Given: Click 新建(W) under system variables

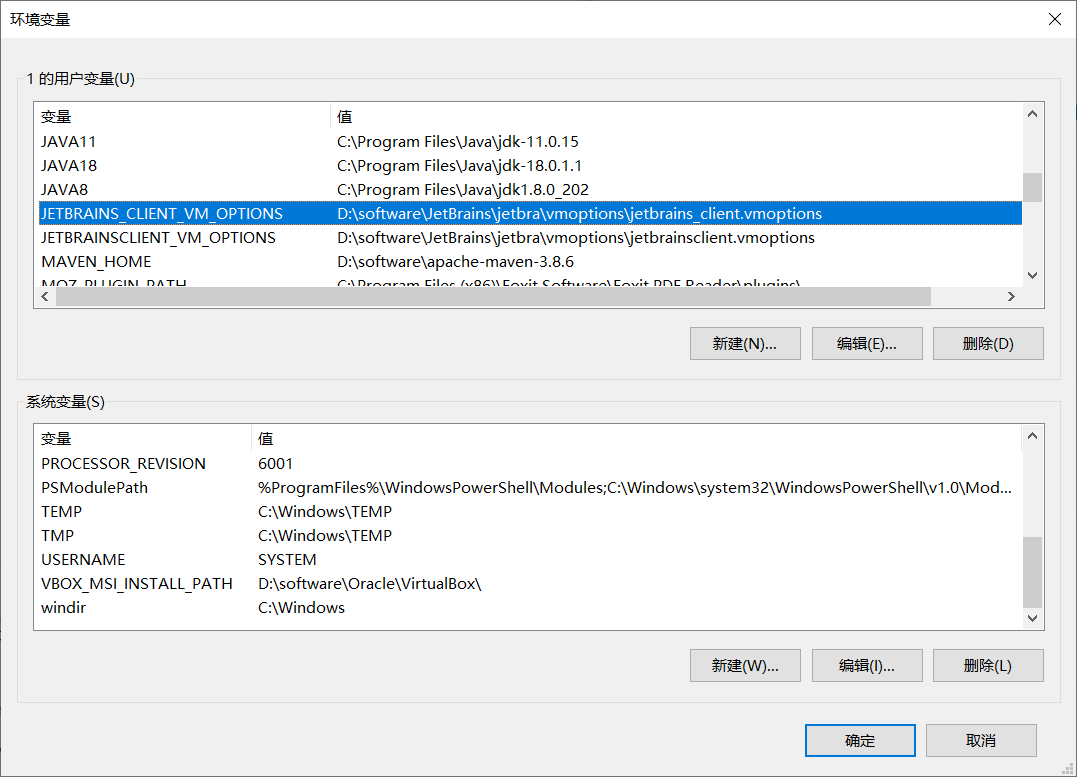Looking at the screenshot, I should [745, 666].
